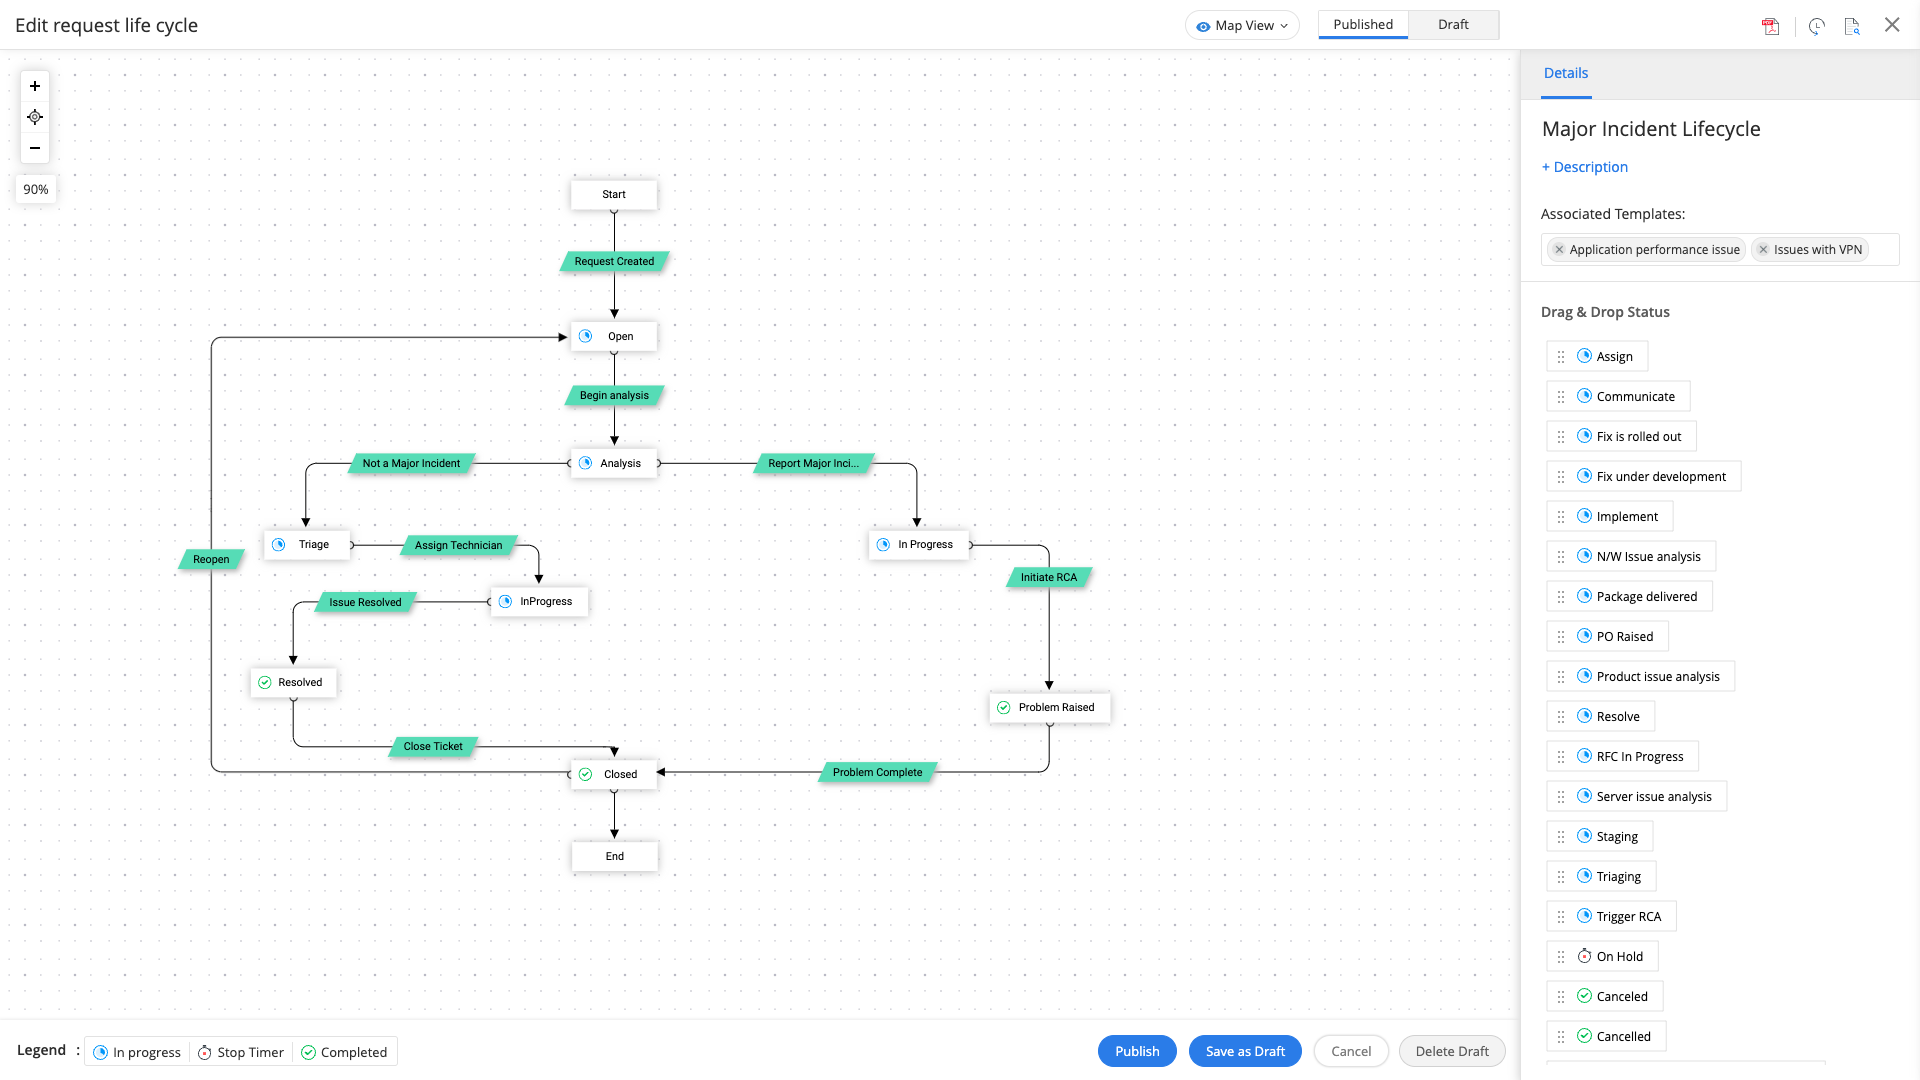The image size is (1920, 1080).
Task: Click the 90% zoom level indicator
Action: [35, 189]
